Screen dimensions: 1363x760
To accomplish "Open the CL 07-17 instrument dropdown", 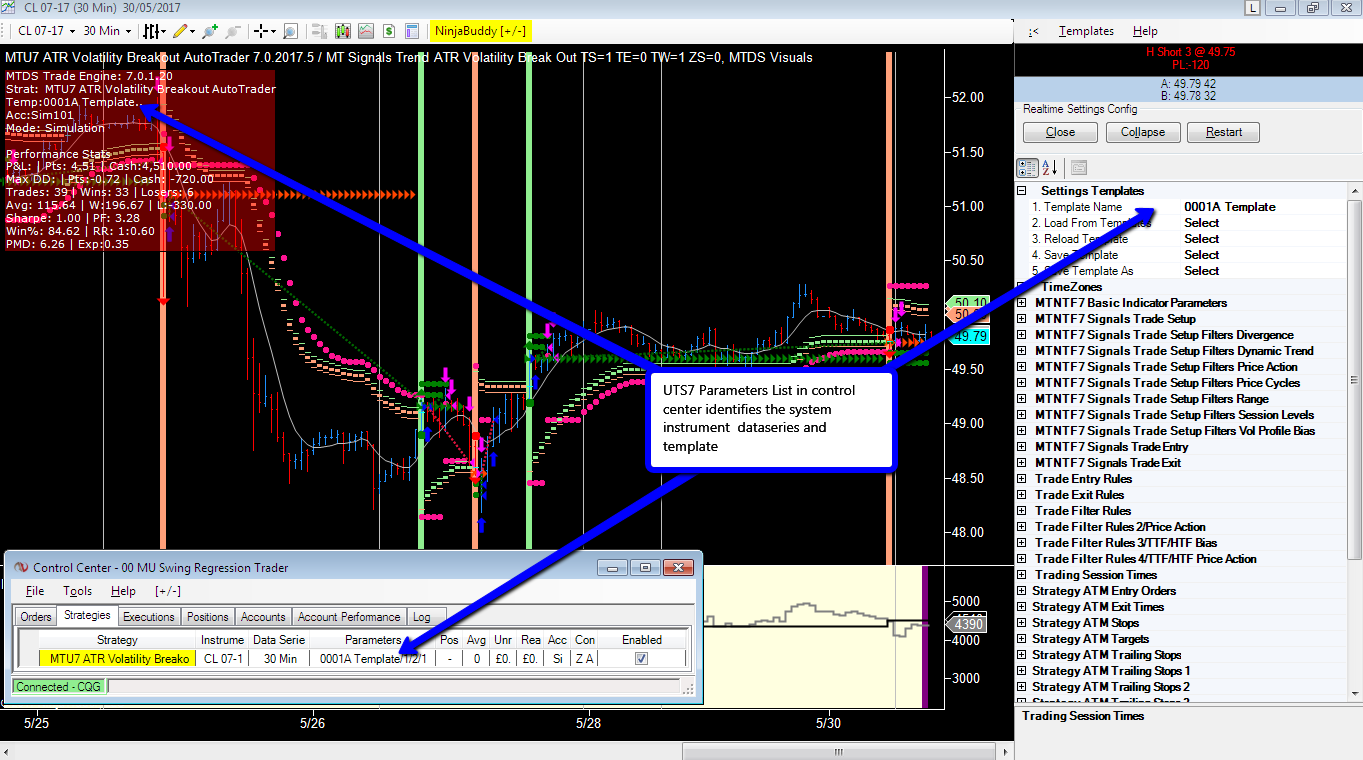I will click(x=45, y=31).
